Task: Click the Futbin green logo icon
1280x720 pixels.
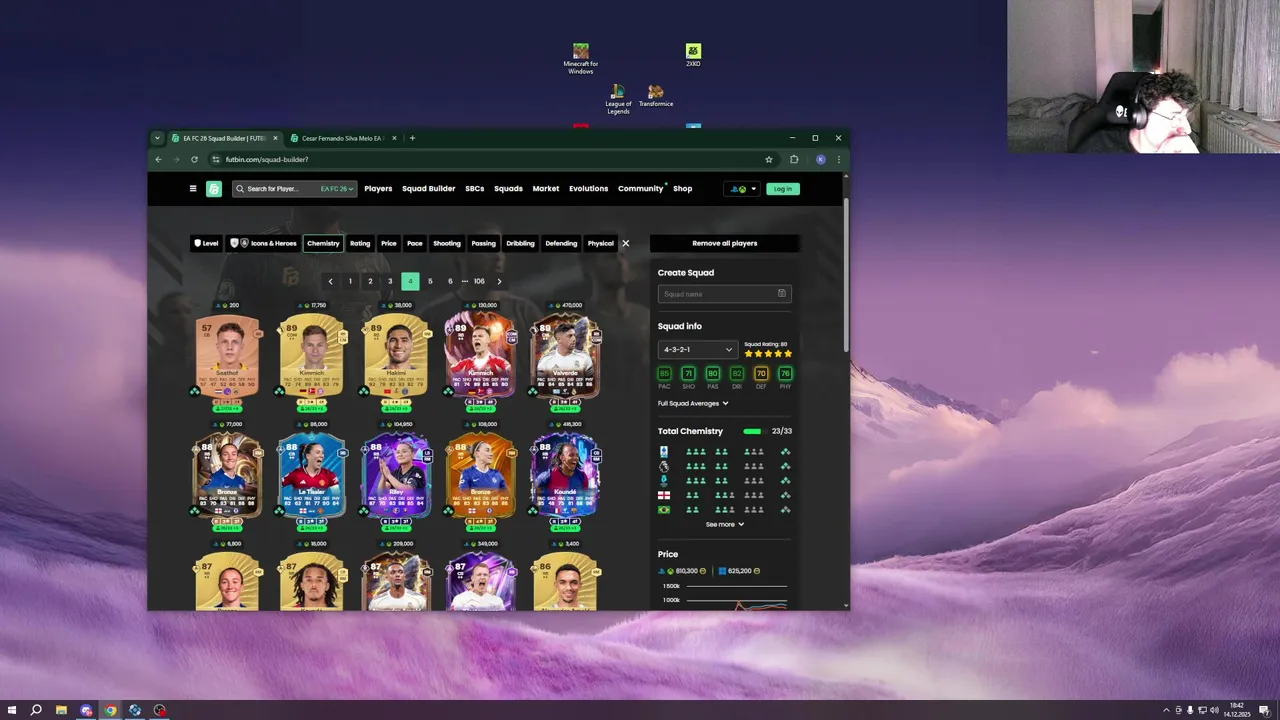Action: (214, 188)
